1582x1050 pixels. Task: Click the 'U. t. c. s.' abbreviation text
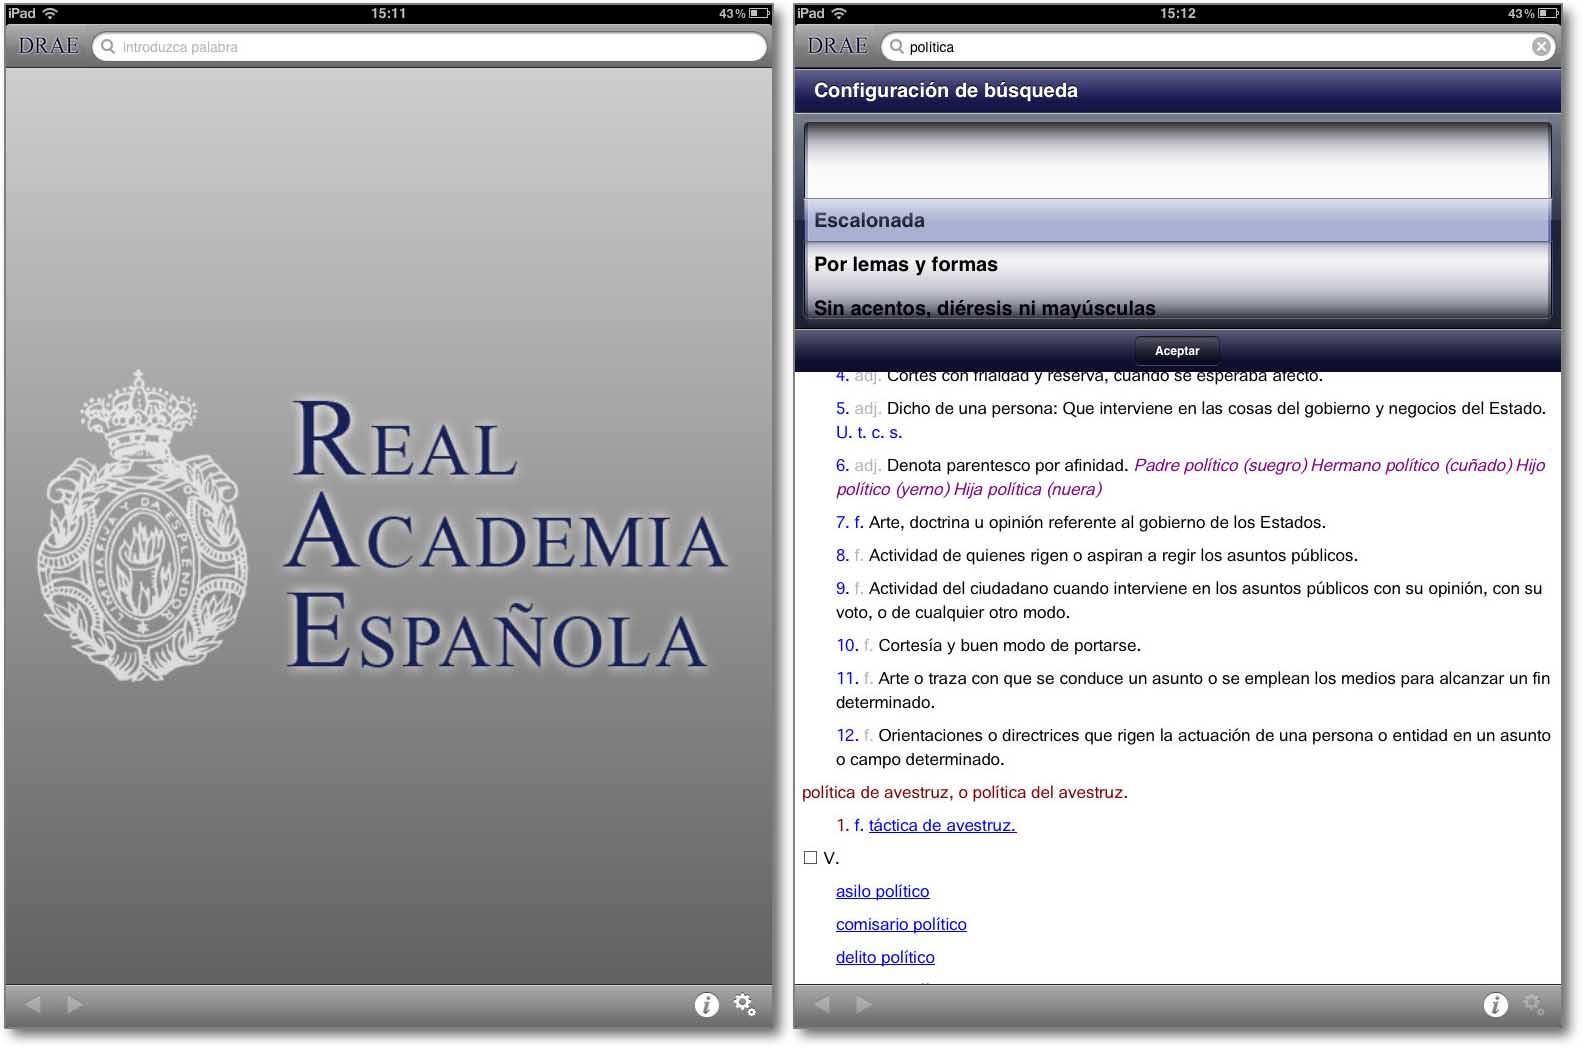point(869,432)
